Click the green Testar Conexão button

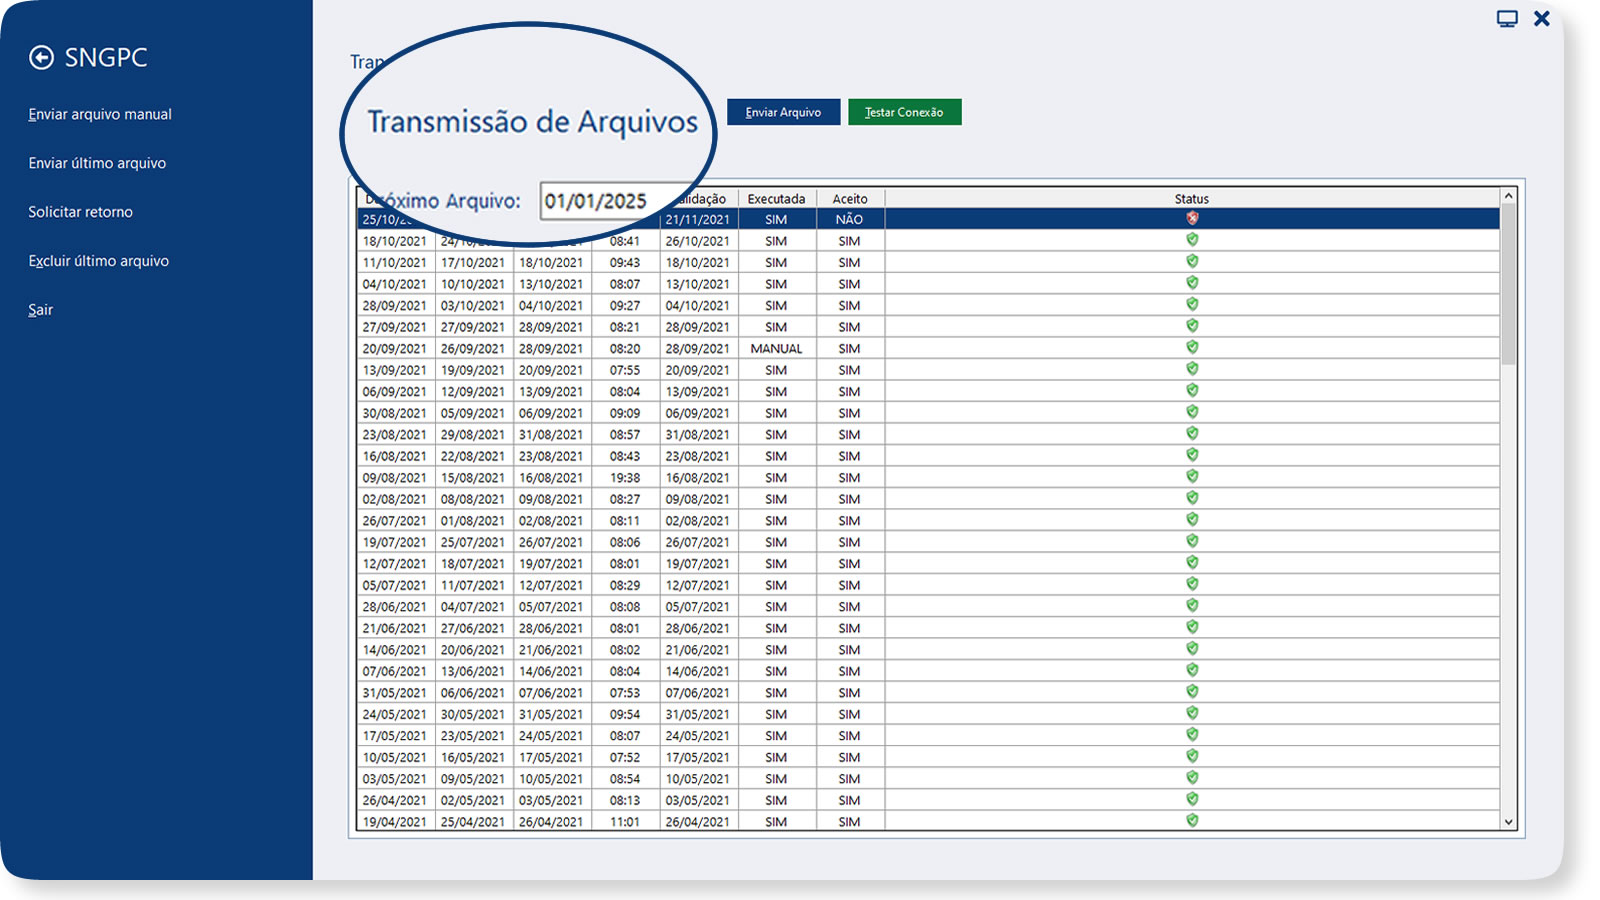[904, 112]
